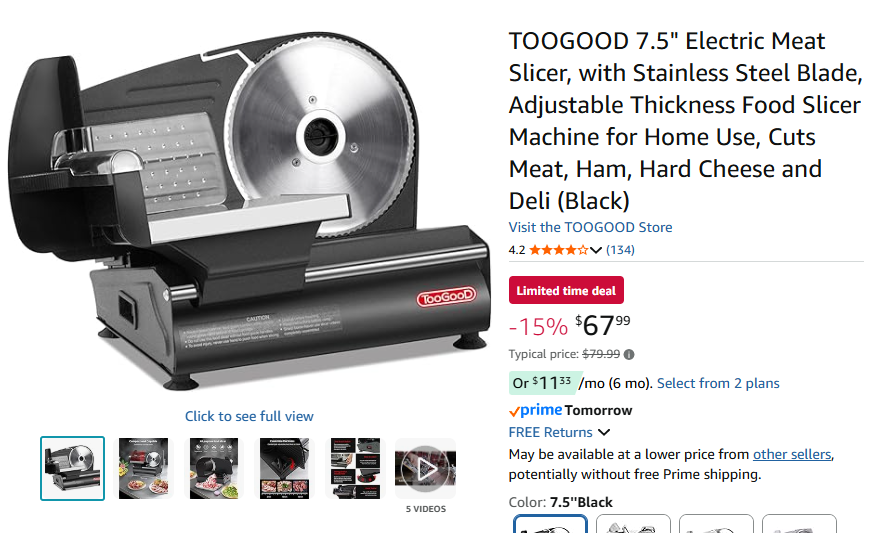Click the Limited time deal badge
Image resolution: width=876 pixels, height=533 pixels.
click(566, 291)
